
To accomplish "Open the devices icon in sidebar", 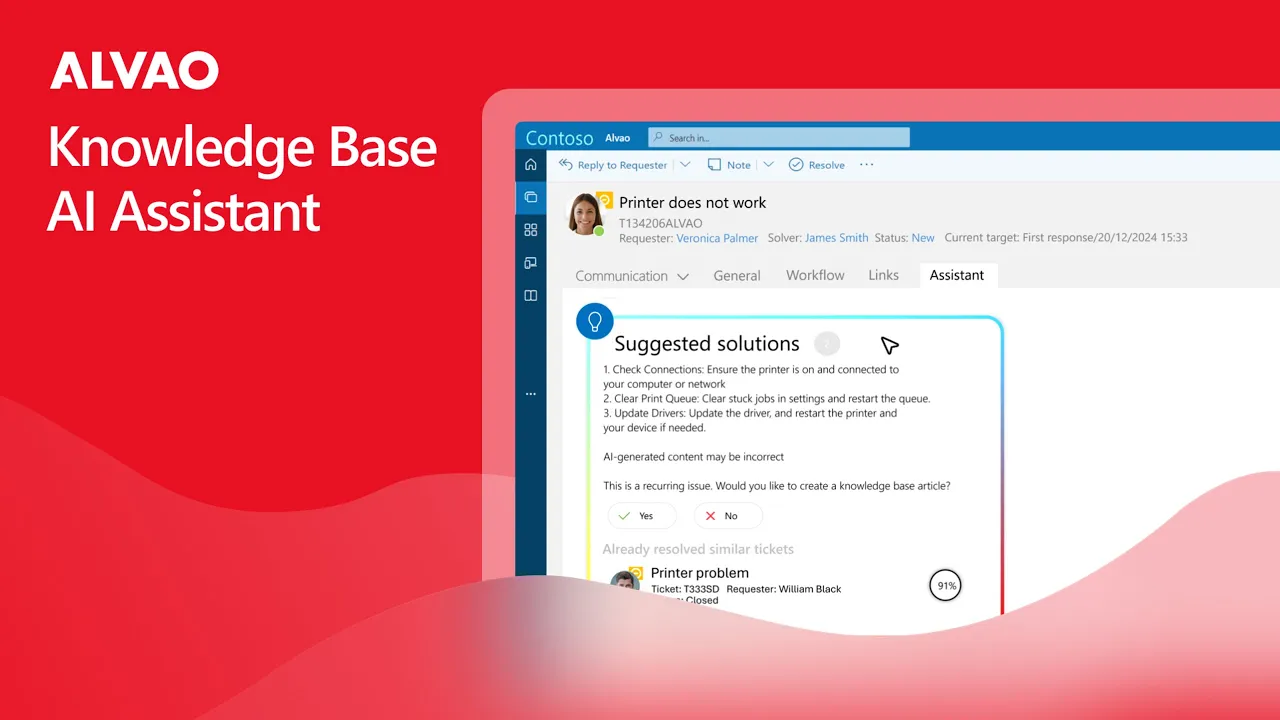I will tap(531, 263).
